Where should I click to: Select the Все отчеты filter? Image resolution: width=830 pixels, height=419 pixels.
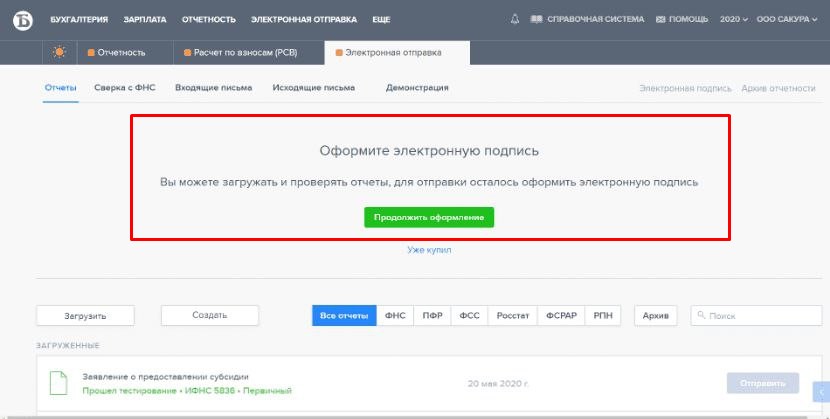pos(344,315)
